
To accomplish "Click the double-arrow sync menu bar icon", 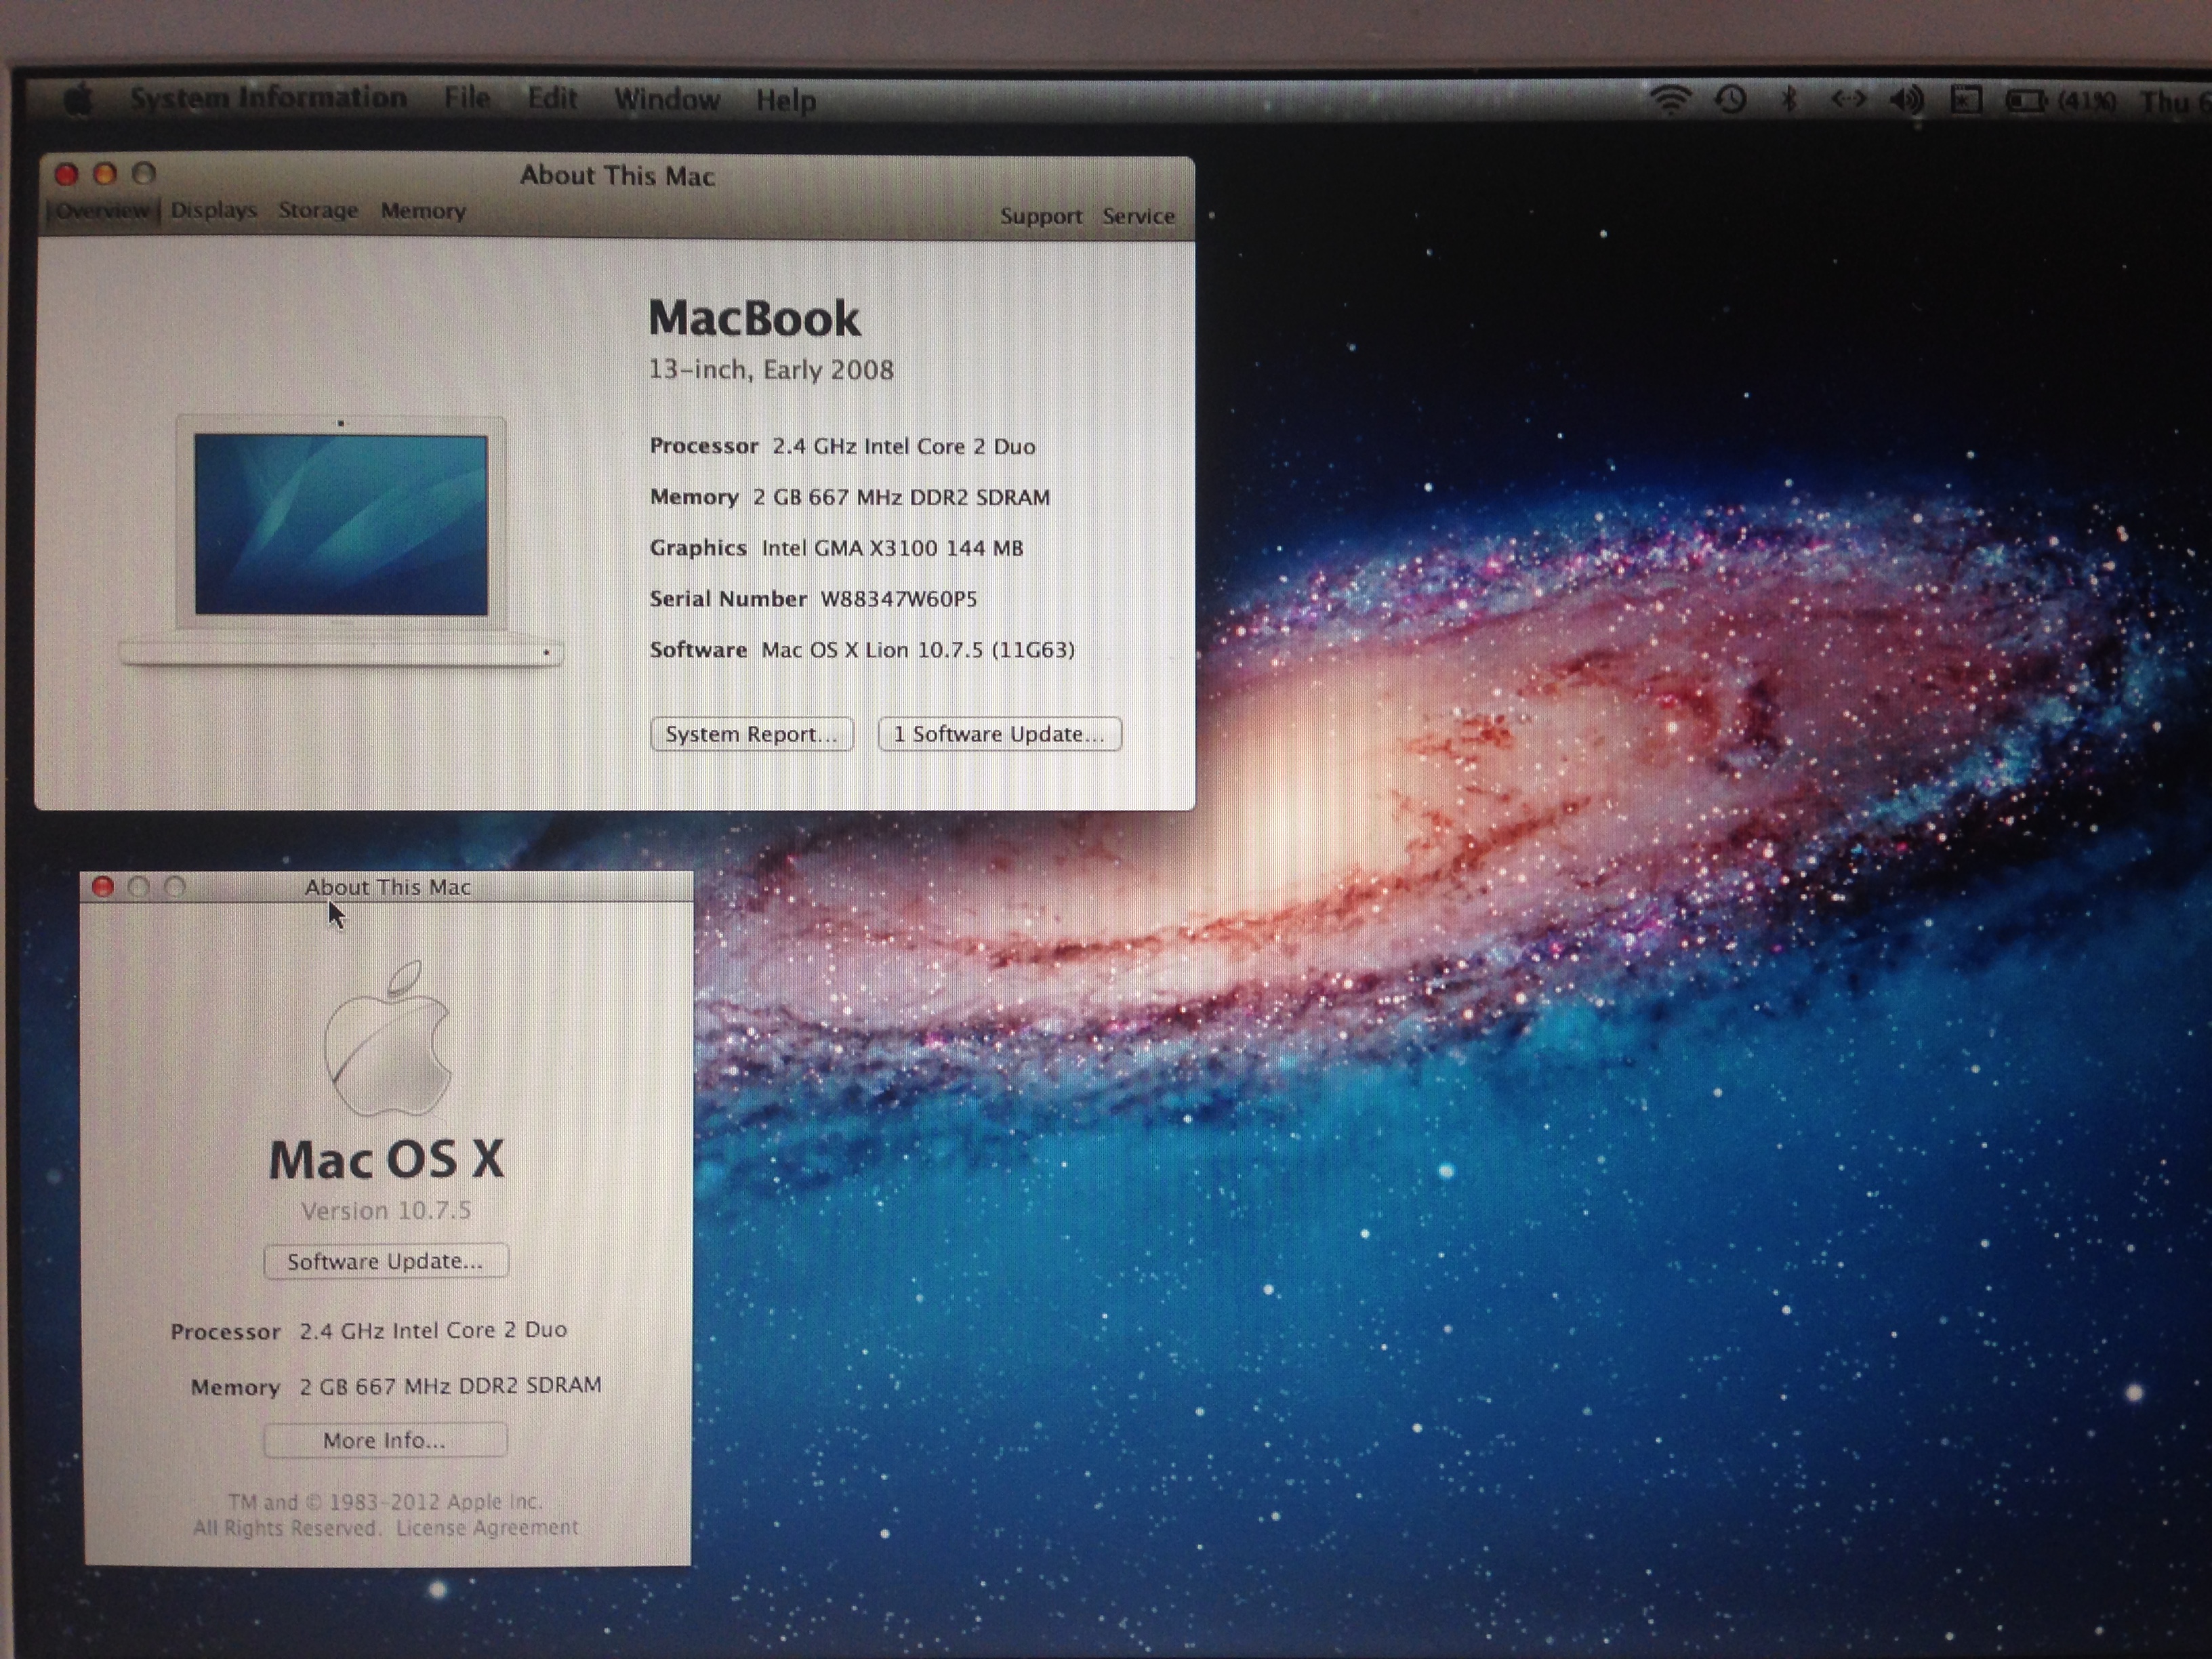I will click(x=1848, y=100).
